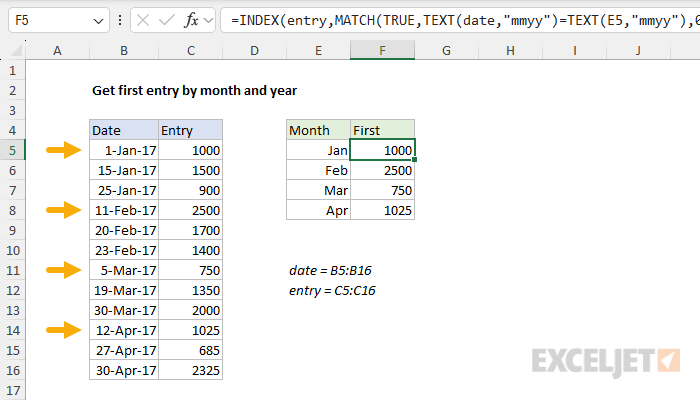Click the formula bar text with INDEX formula
The width and height of the screenshot is (700, 400).
click(x=464, y=21)
